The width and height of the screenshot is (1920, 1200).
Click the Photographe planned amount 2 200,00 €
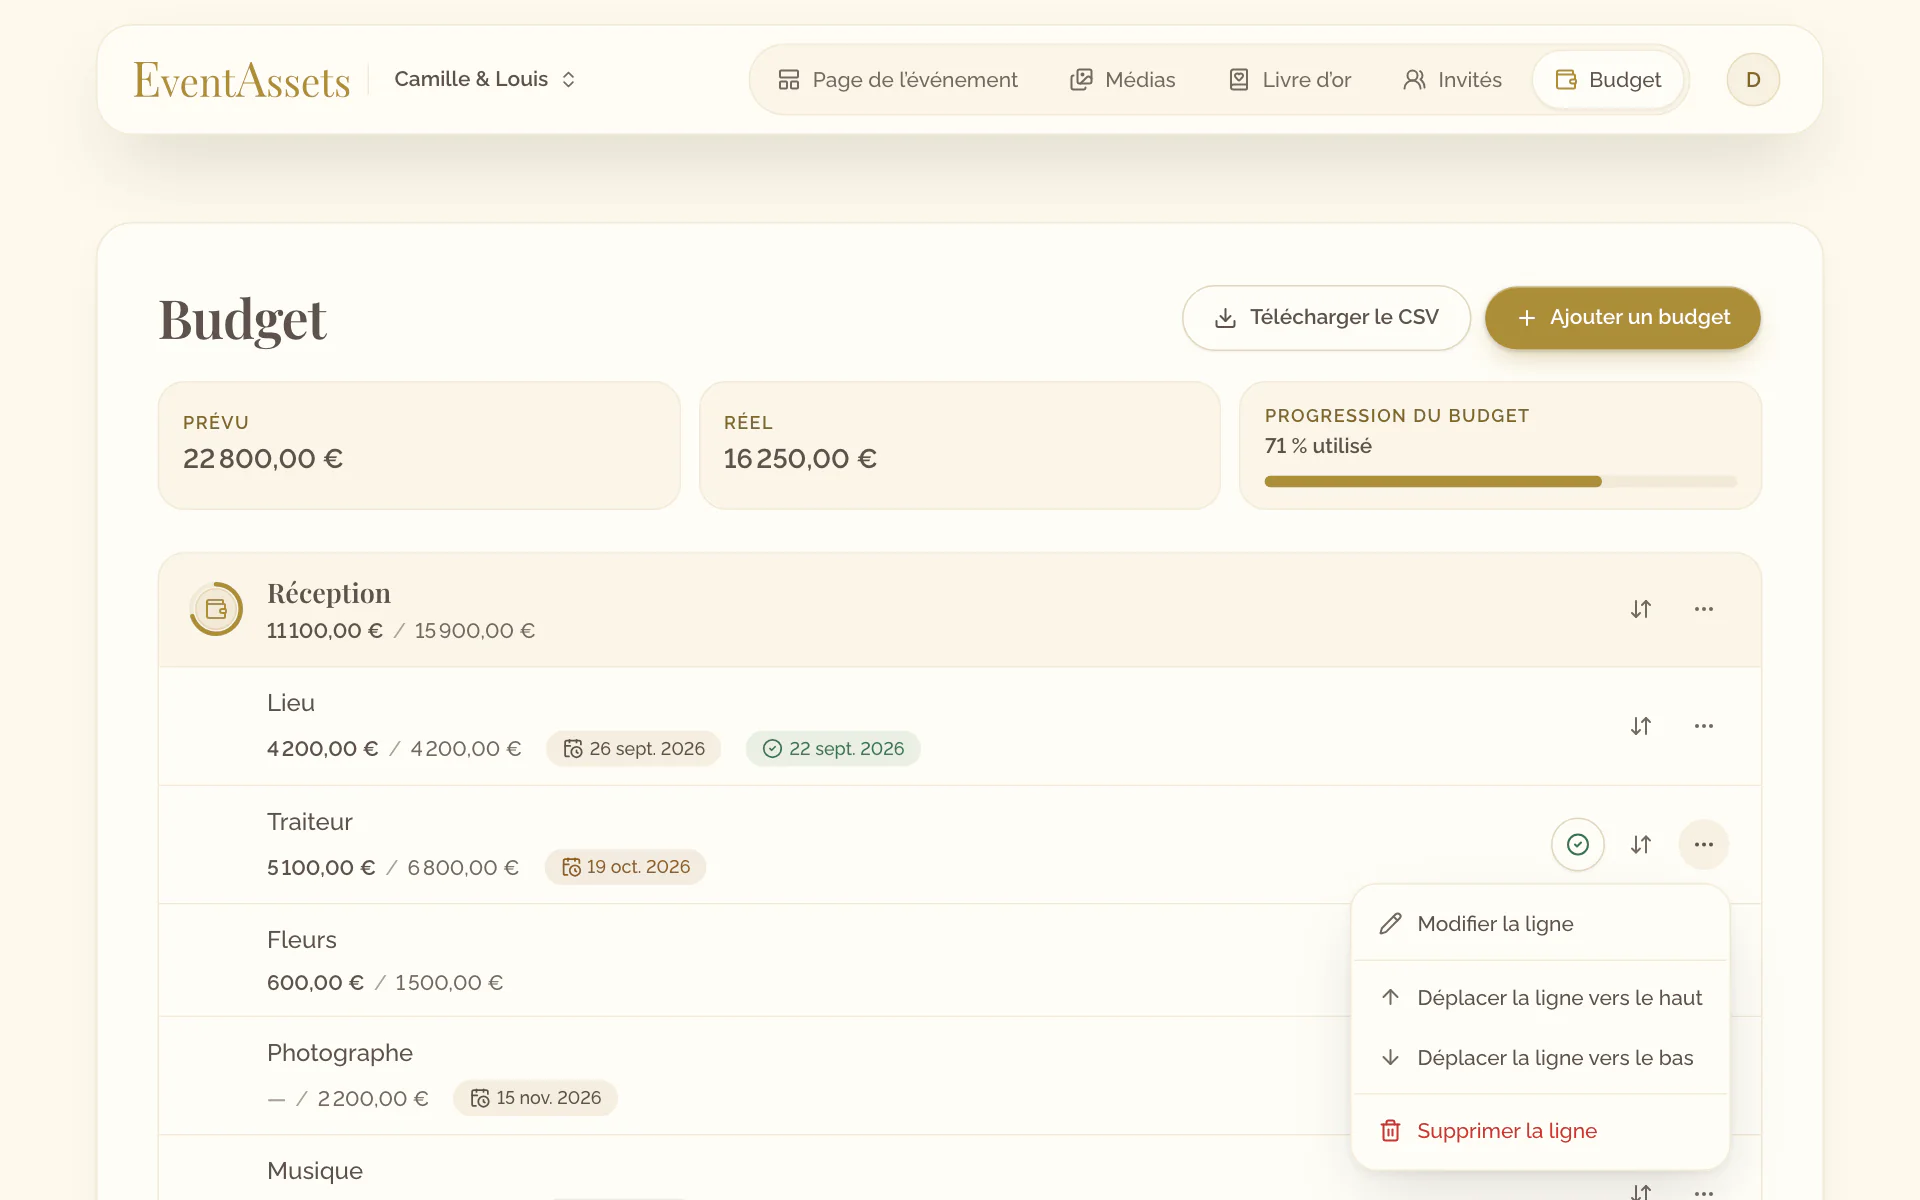coord(373,1099)
